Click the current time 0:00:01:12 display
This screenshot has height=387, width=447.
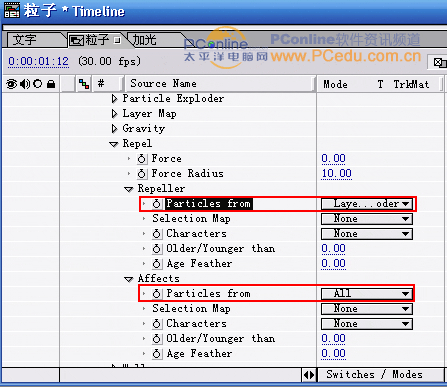coord(38,62)
